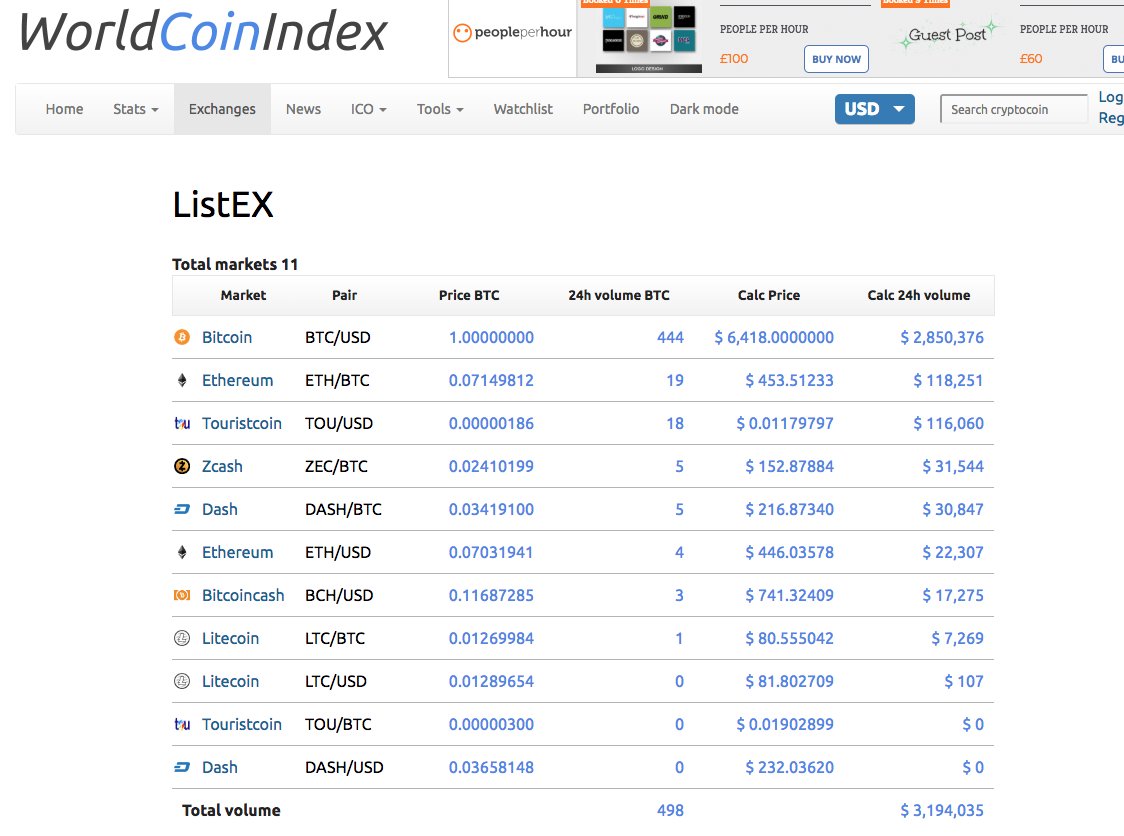This screenshot has height=836, width=1124.
Task: Click the Ethereum icon in ETH/USD row
Action: coord(182,552)
